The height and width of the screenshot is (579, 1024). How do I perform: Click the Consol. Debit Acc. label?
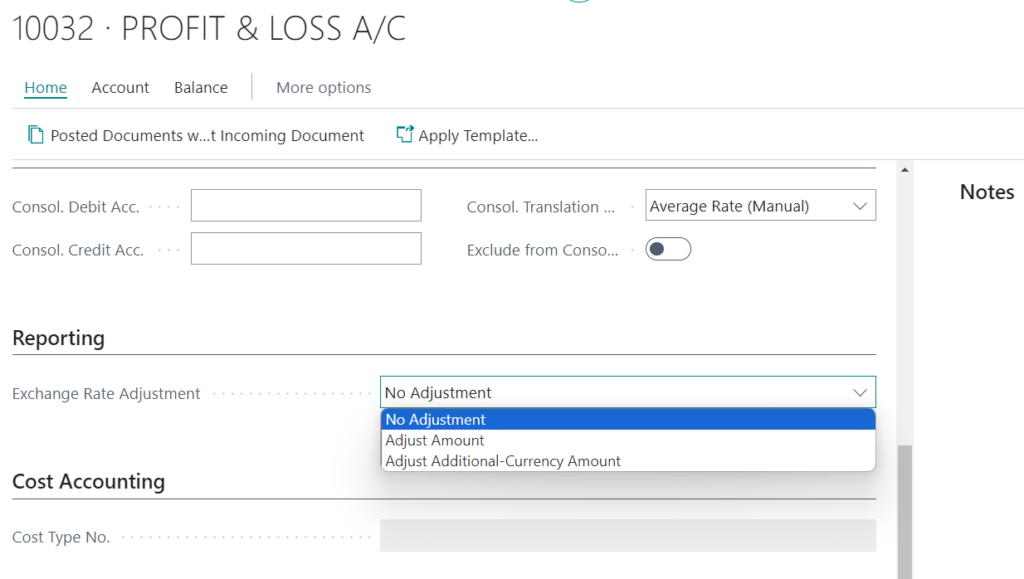click(76, 207)
